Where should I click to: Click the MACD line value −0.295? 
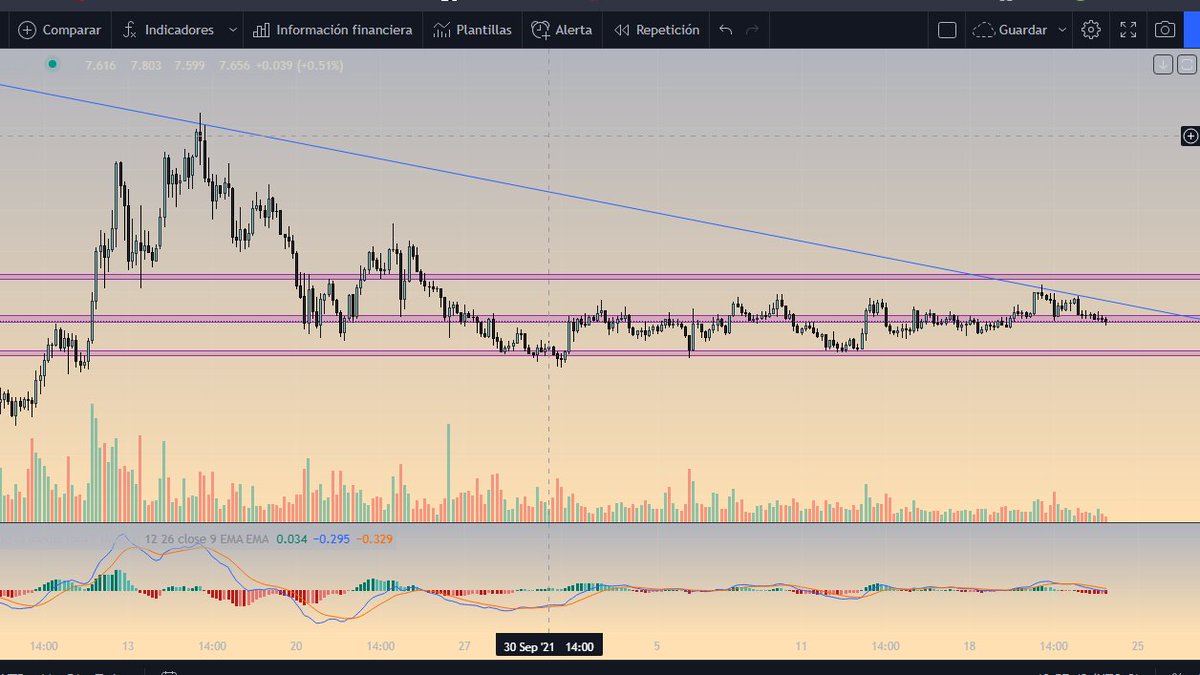tap(331, 539)
